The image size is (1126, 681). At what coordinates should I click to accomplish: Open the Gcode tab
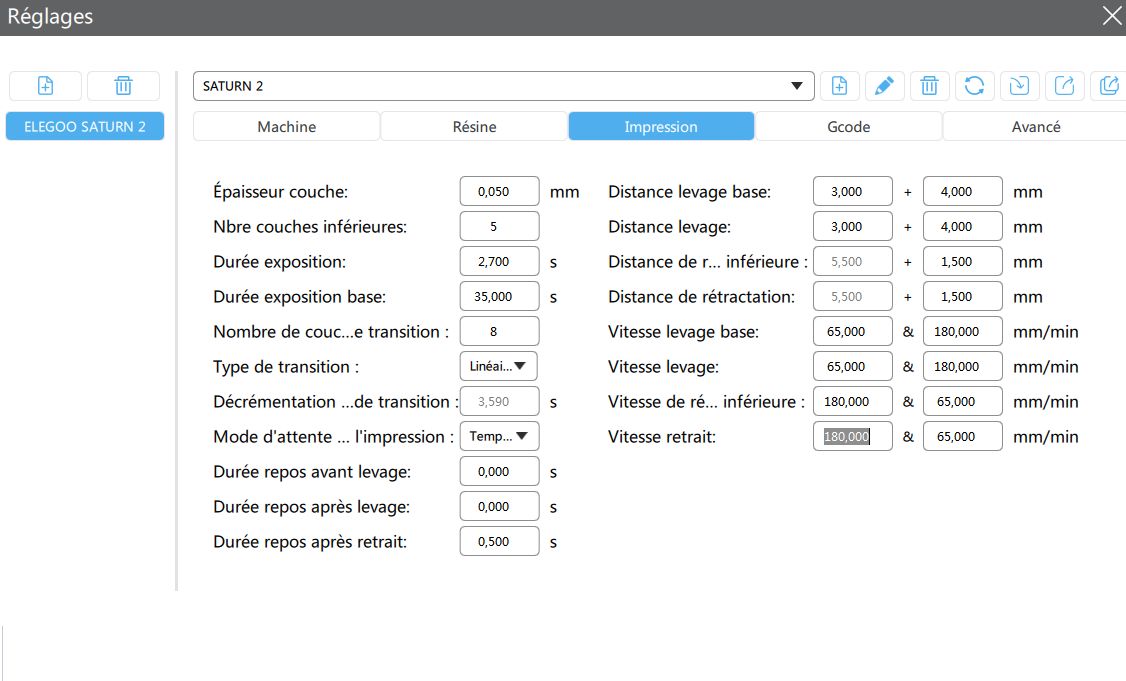coord(848,127)
